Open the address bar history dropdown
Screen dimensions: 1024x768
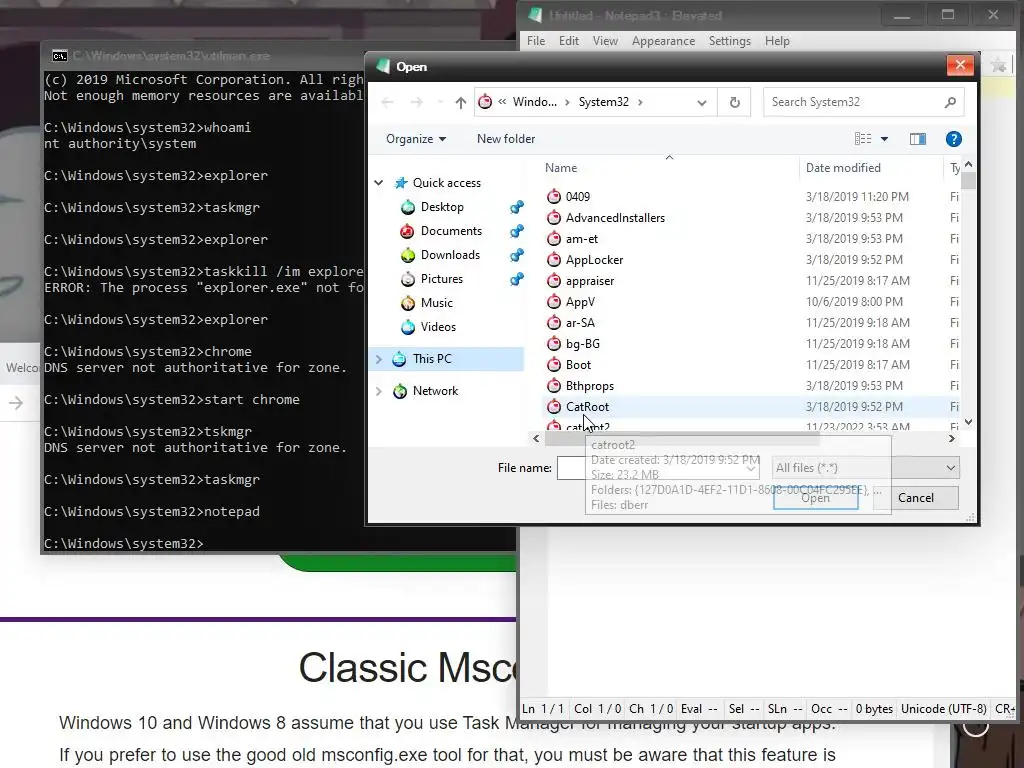coord(702,103)
